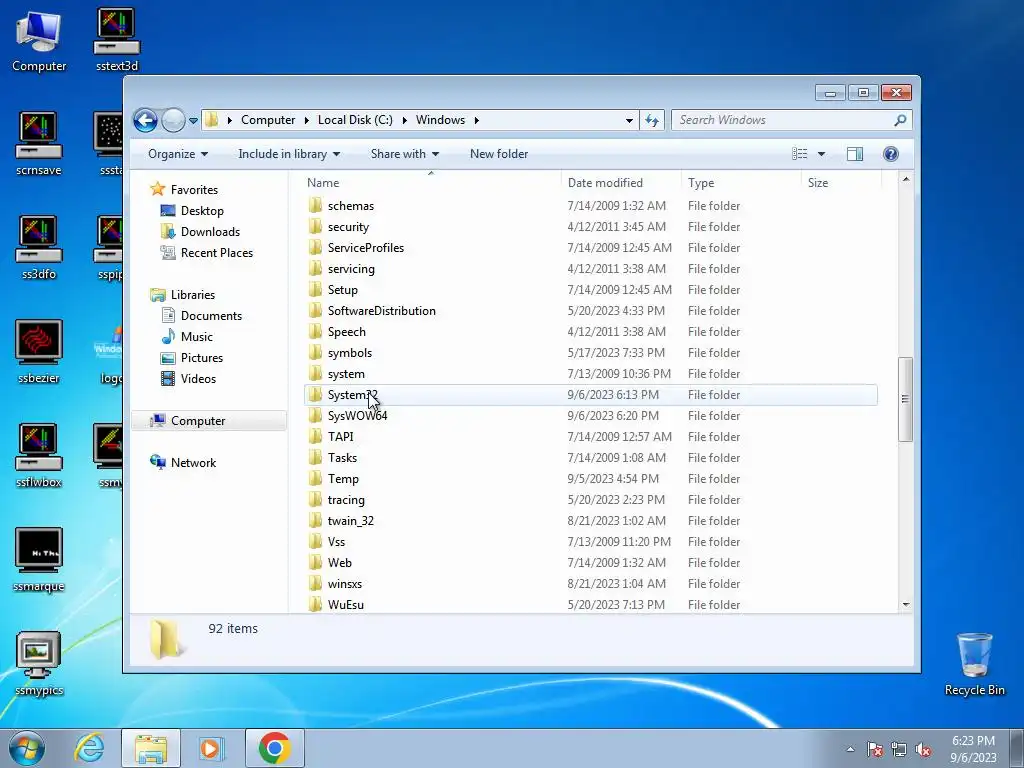Click the New folder button
Image resolution: width=1024 pixels, height=768 pixels.
click(499, 154)
